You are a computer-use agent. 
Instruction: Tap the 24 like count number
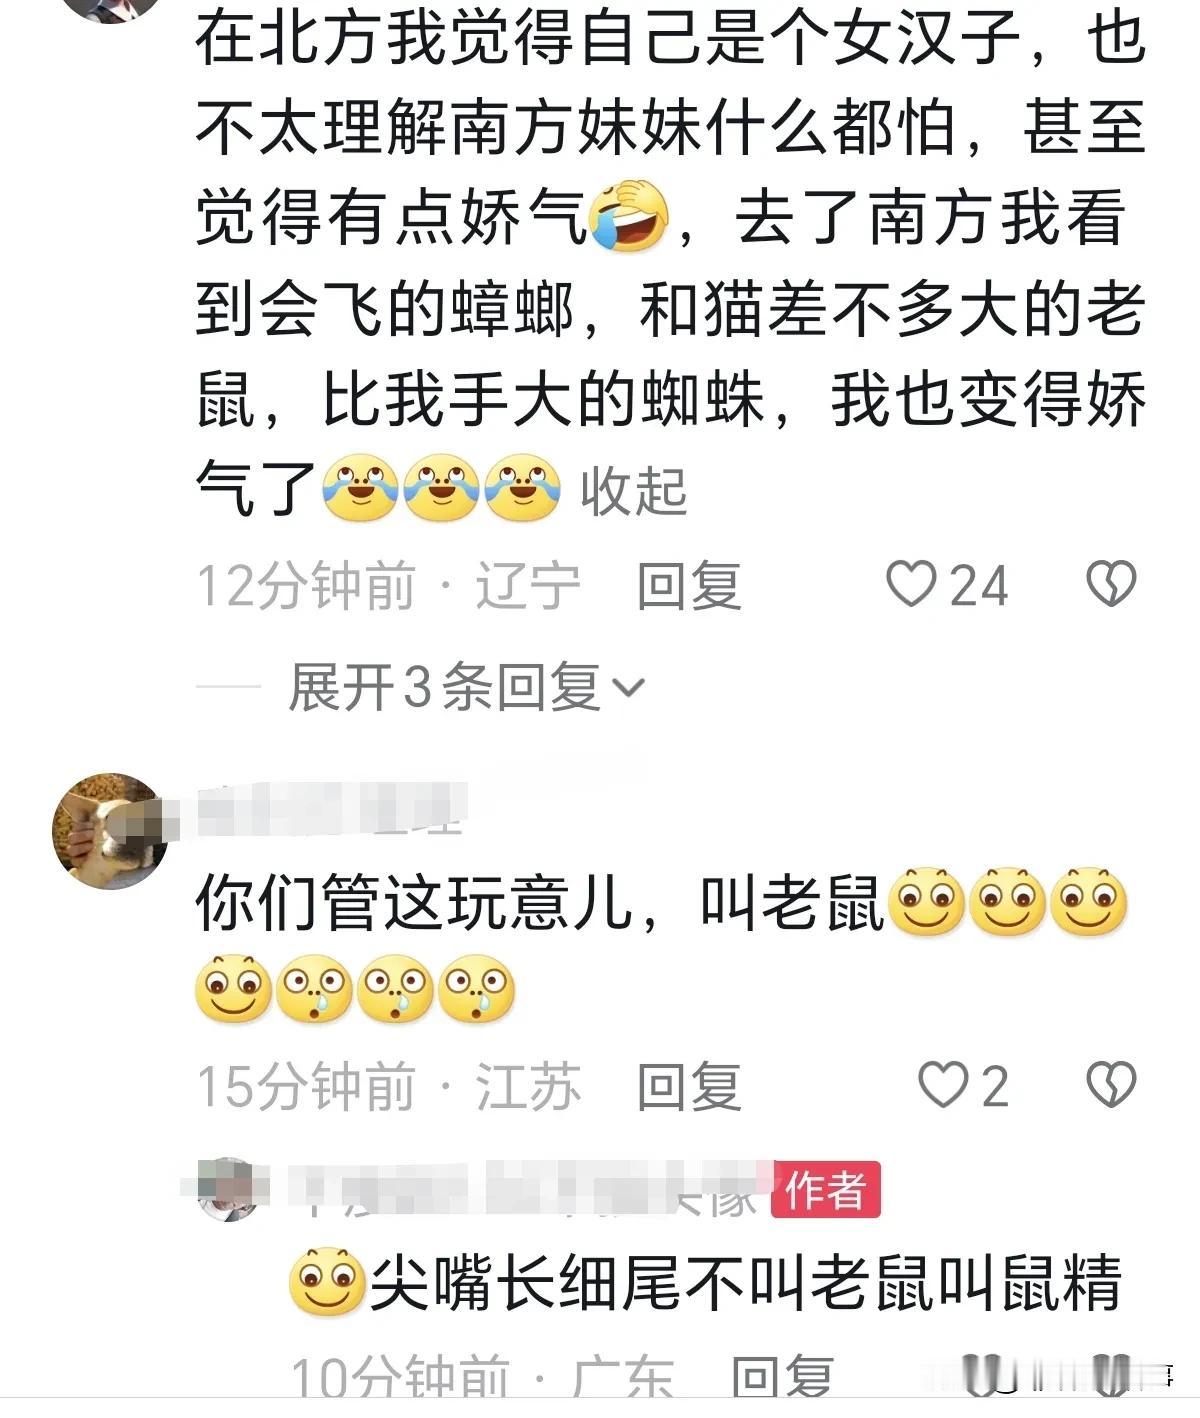pyautogui.click(x=979, y=585)
